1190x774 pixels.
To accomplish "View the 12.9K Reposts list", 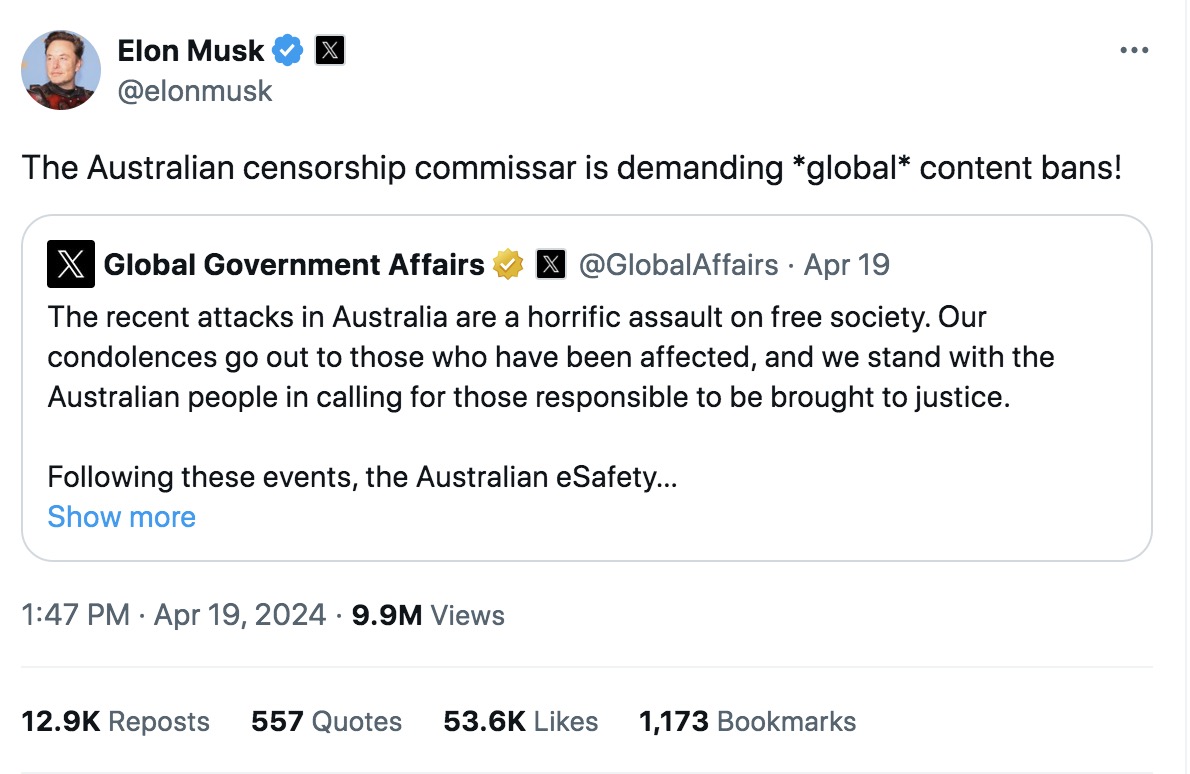I will 116,721.
